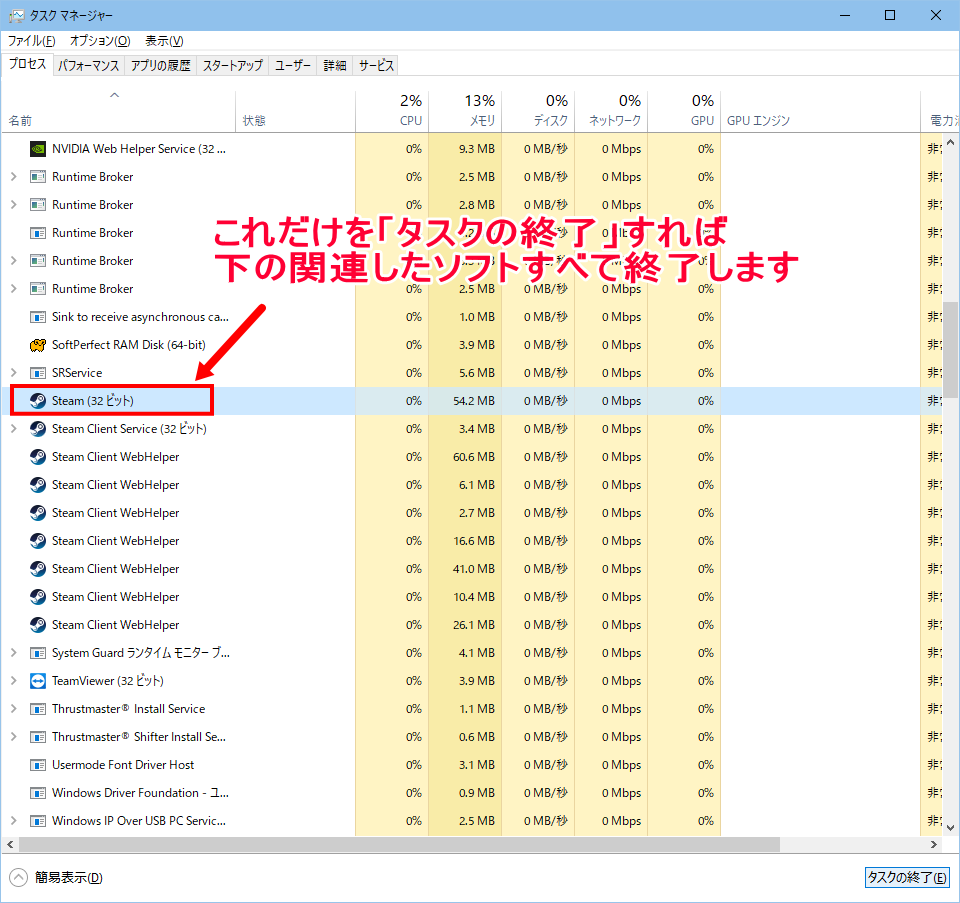Click the vertical scrollbar thumb

click(950, 349)
